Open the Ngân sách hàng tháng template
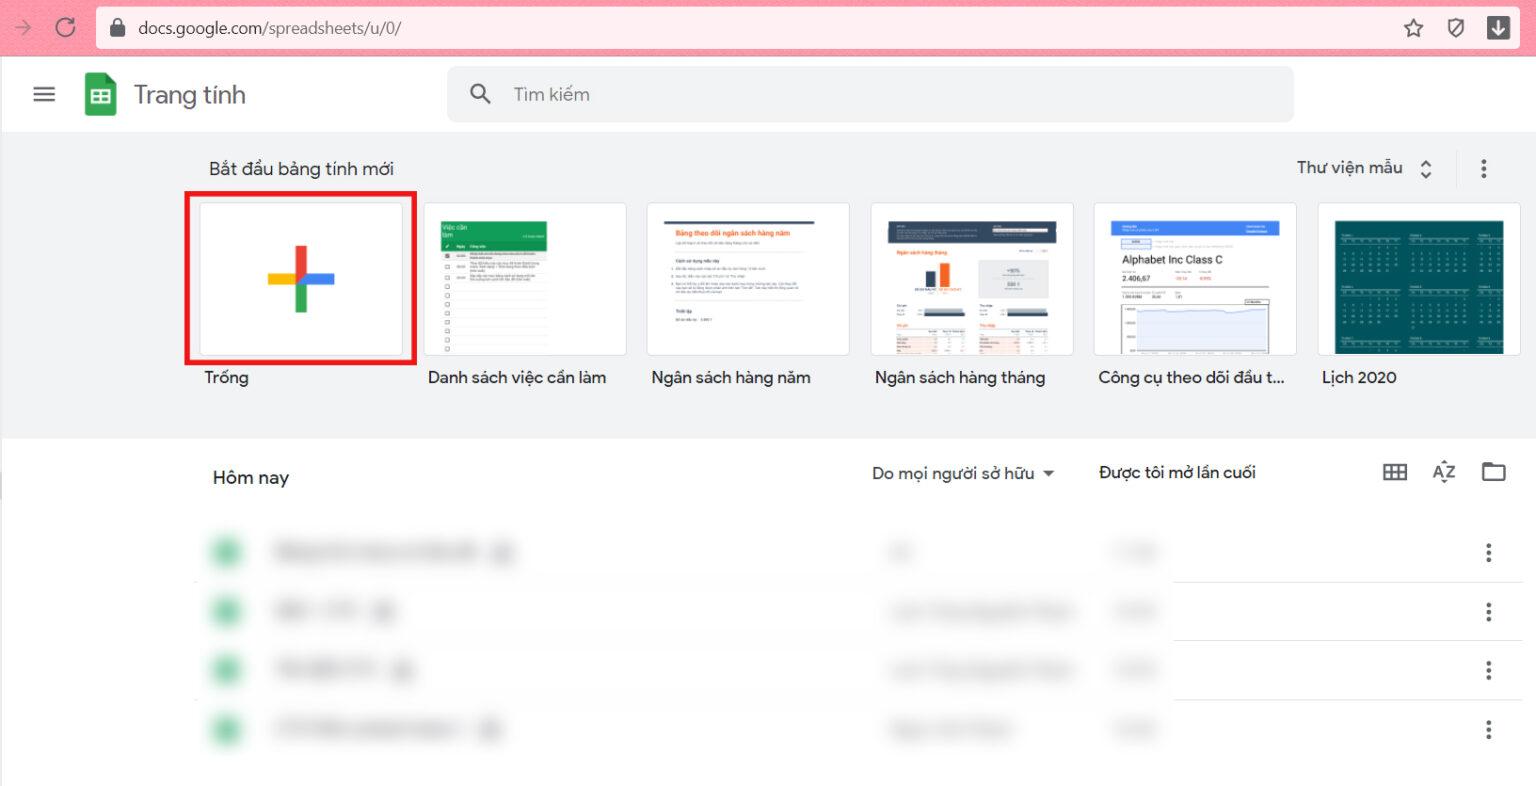 click(972, 279)
